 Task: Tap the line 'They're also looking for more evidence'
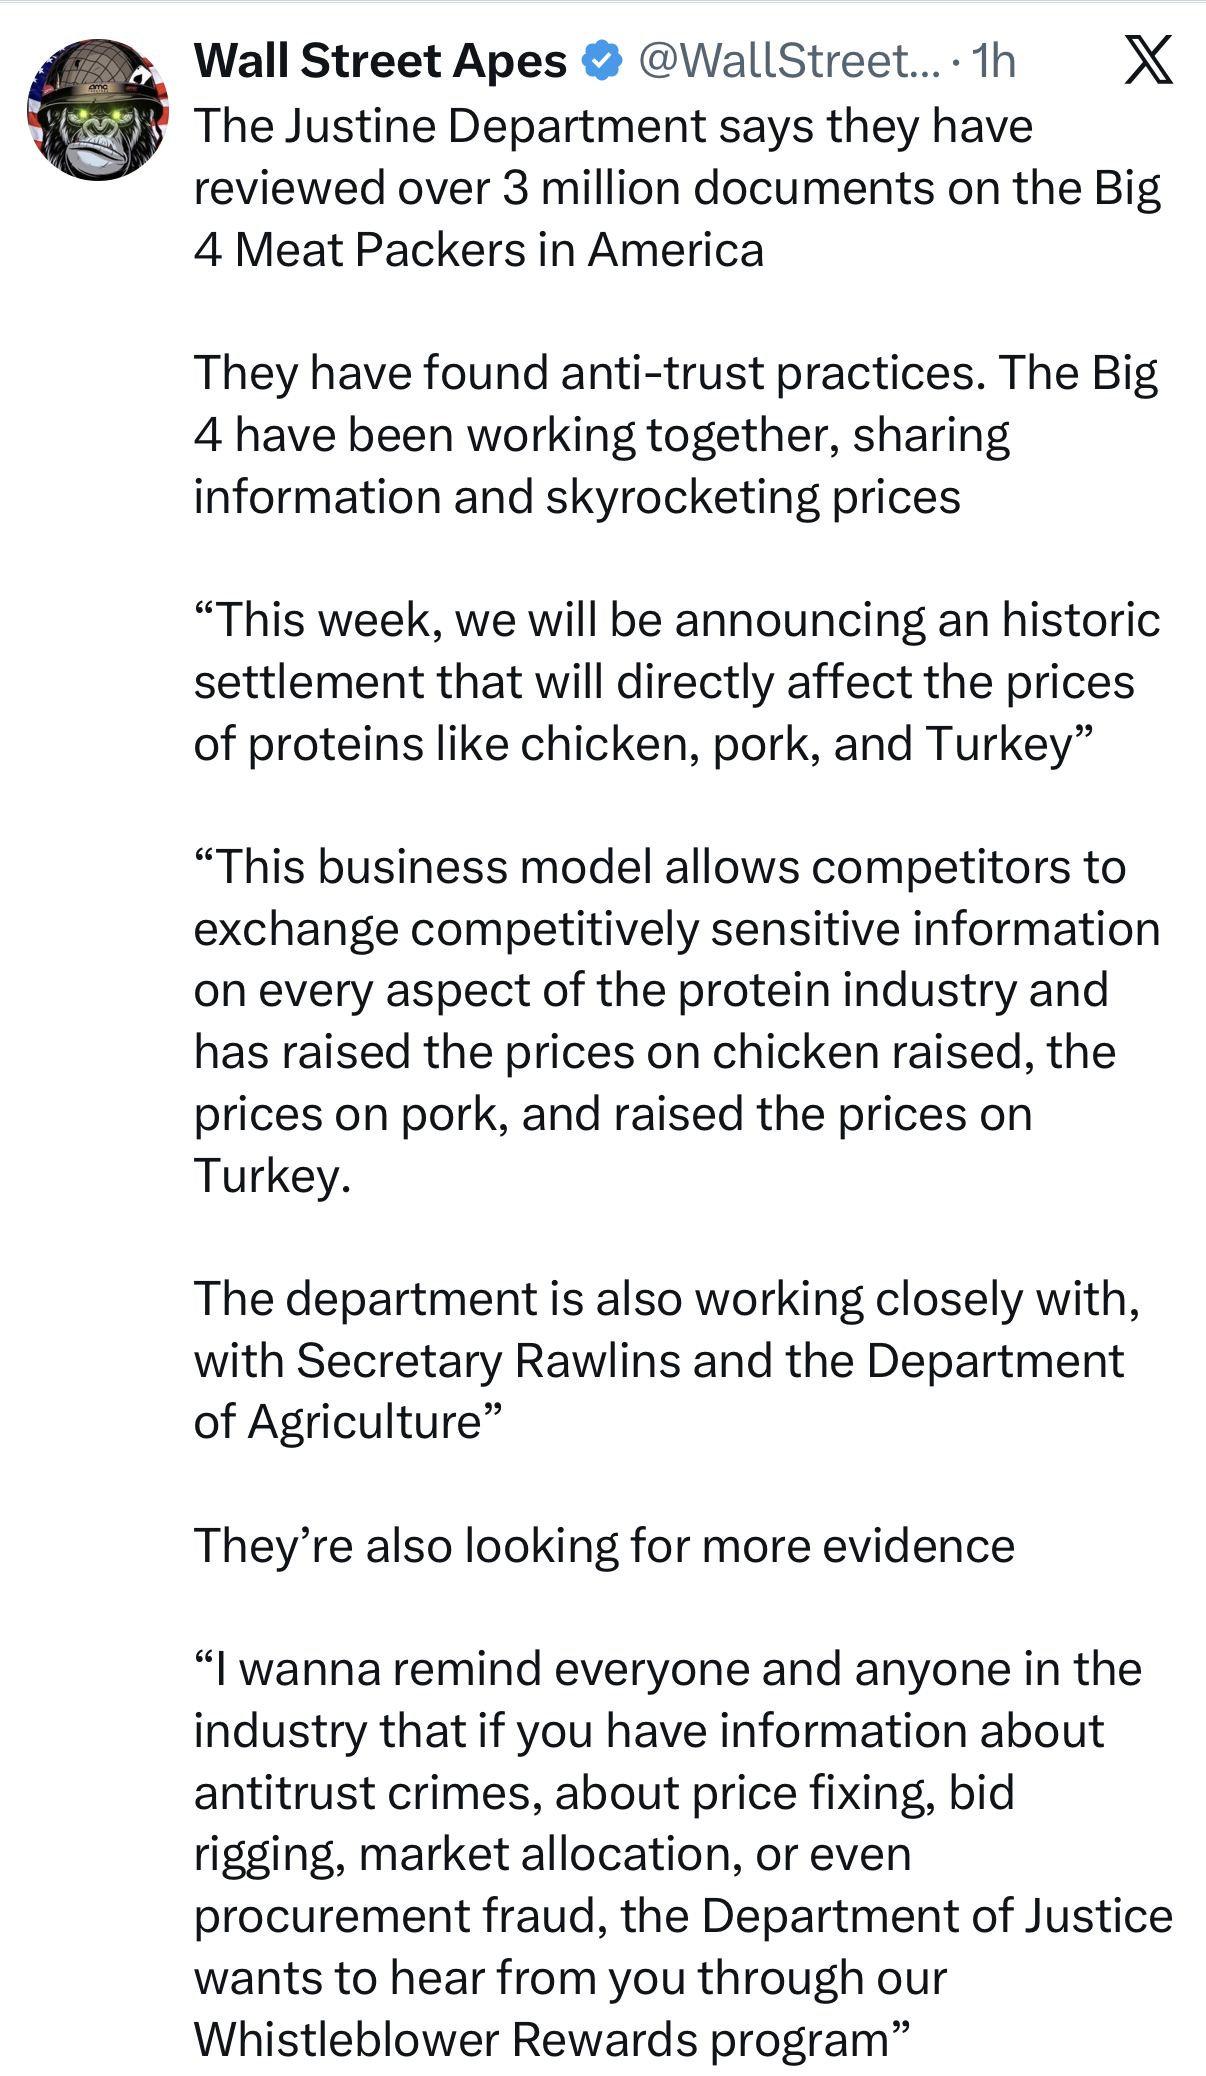click(604, 1546)
